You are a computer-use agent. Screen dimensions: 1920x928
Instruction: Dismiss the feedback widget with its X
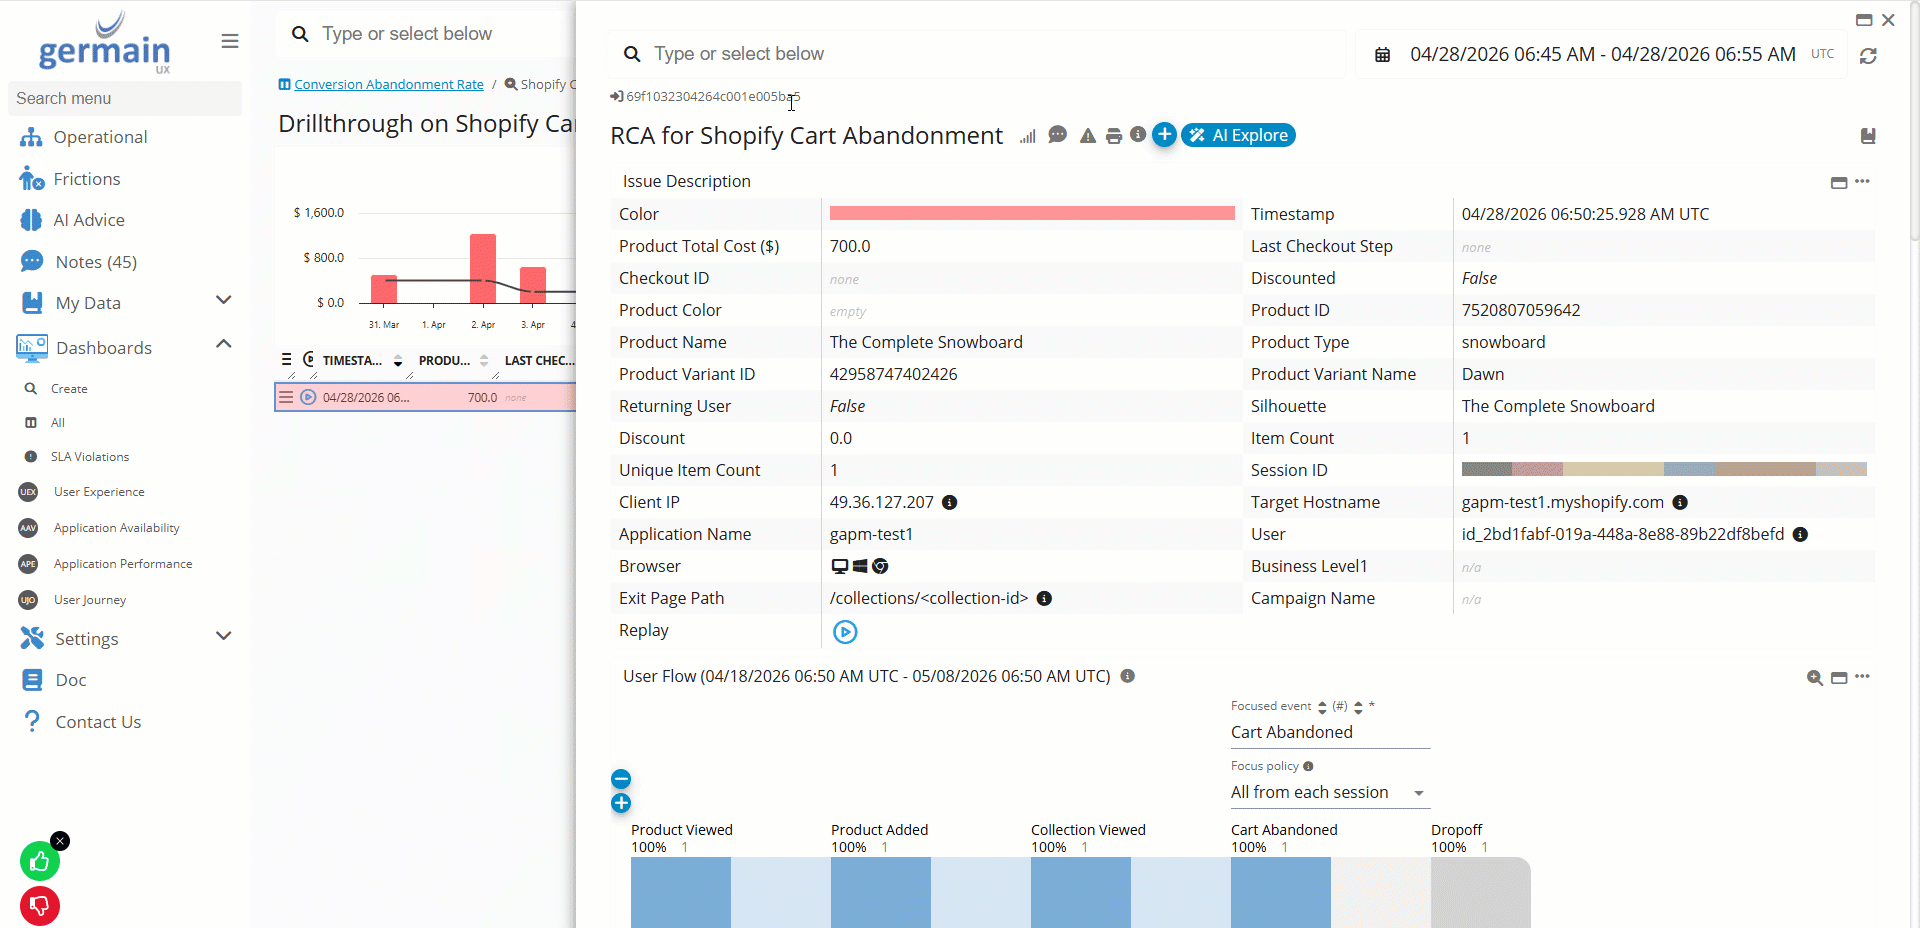60,841
